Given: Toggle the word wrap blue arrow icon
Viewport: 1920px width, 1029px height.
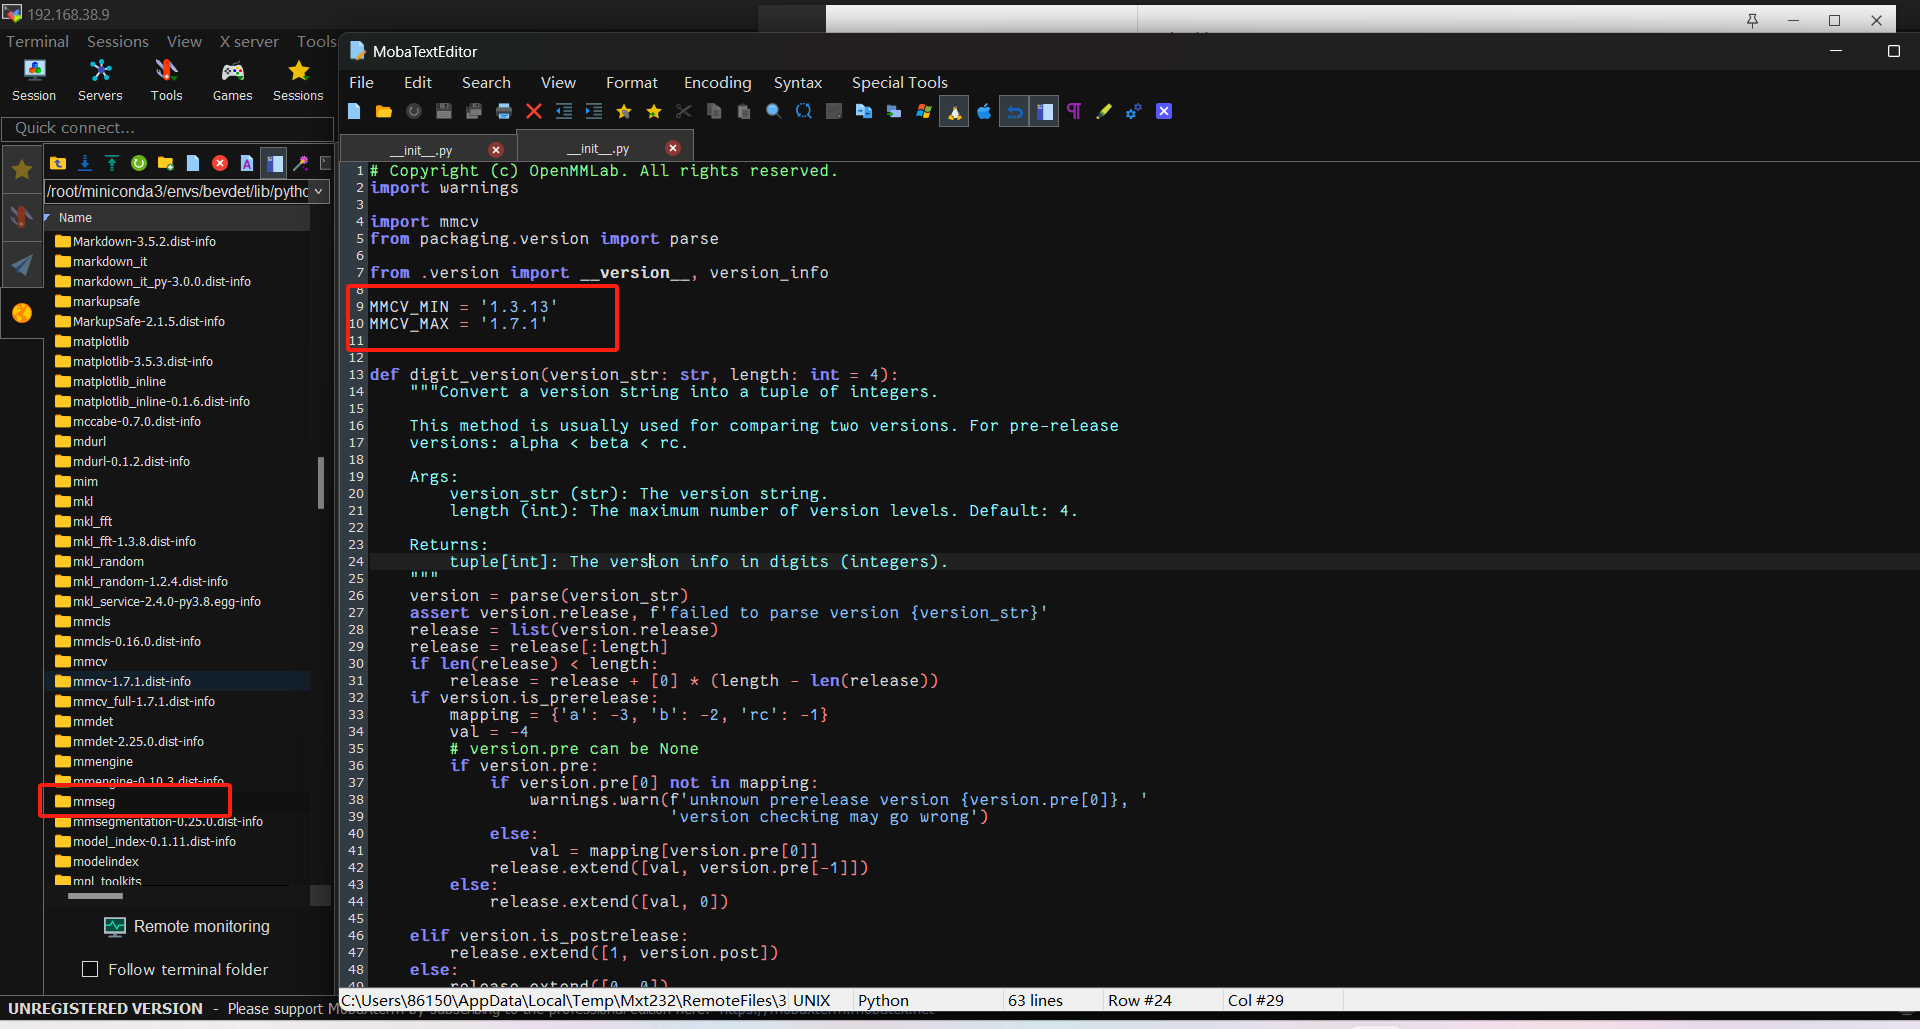Looking at the screenshot, I should (1014, 112).
